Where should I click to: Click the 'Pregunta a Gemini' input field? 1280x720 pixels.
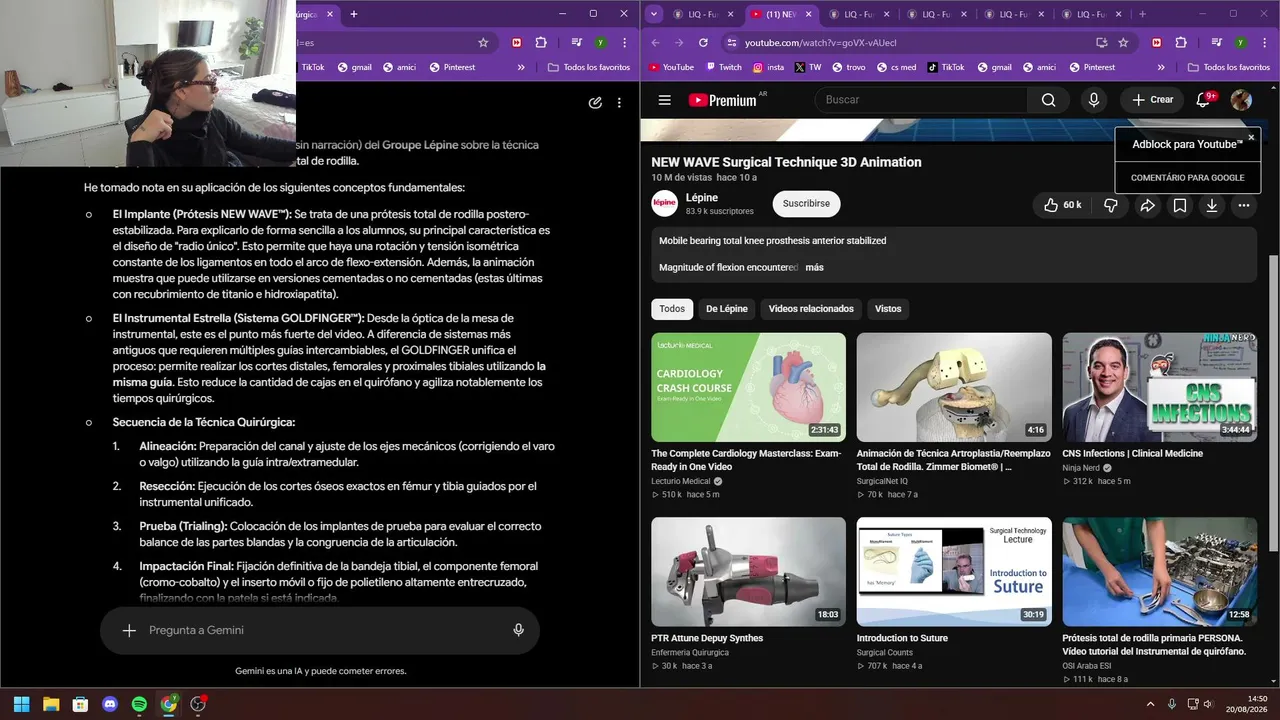pos(320,630)
